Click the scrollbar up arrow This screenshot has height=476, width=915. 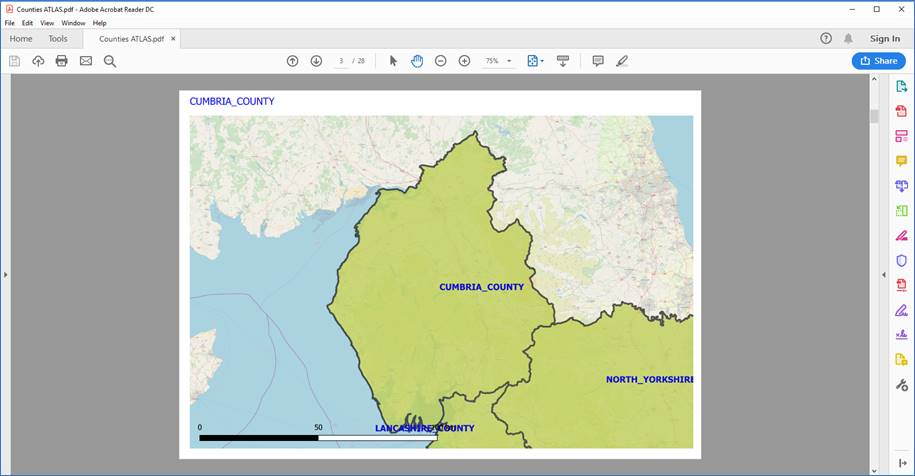[874, 79]
